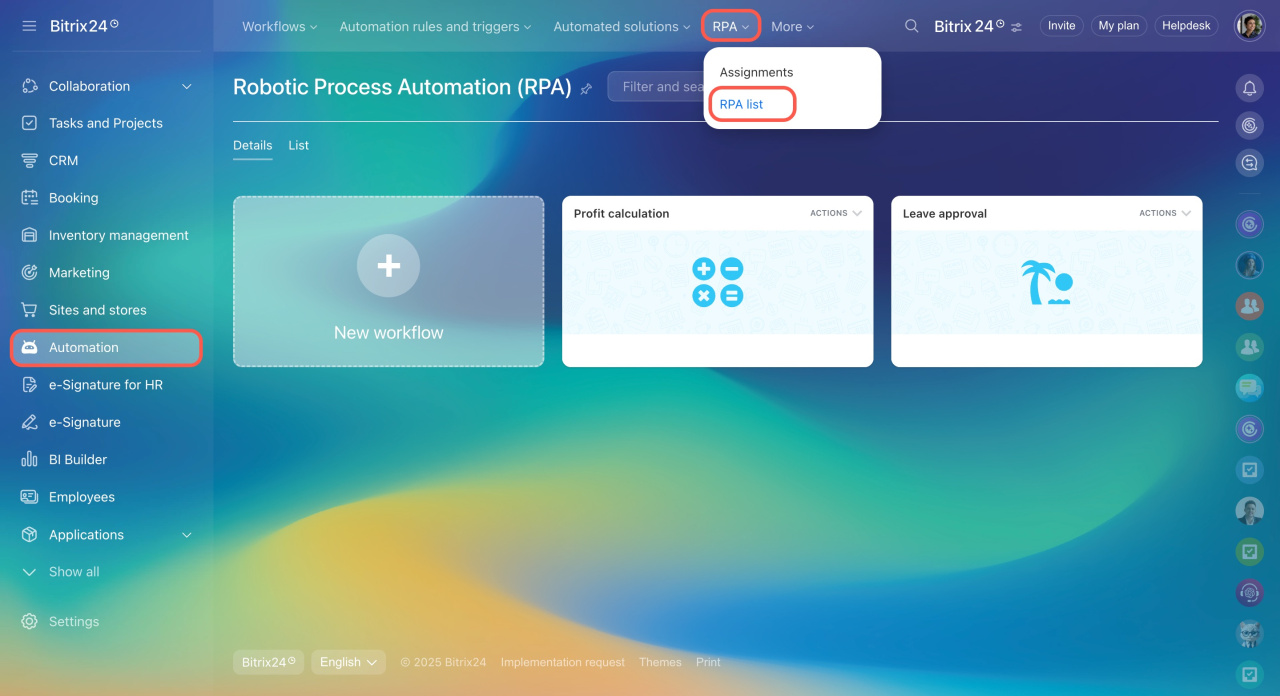Open the green checkmark chat icon in the right panel
1280x696 pixels.
coord(1249,552)
